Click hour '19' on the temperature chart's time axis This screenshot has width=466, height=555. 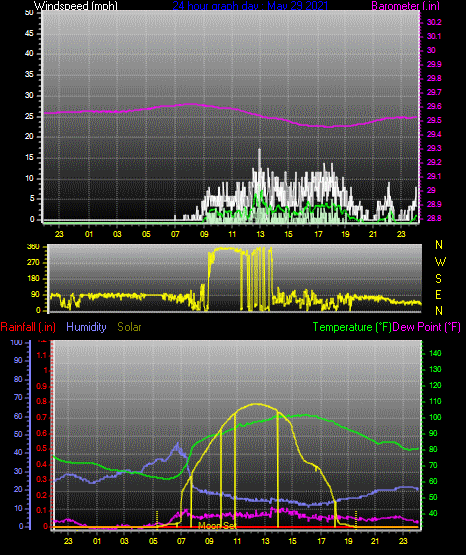pos(349,541)
